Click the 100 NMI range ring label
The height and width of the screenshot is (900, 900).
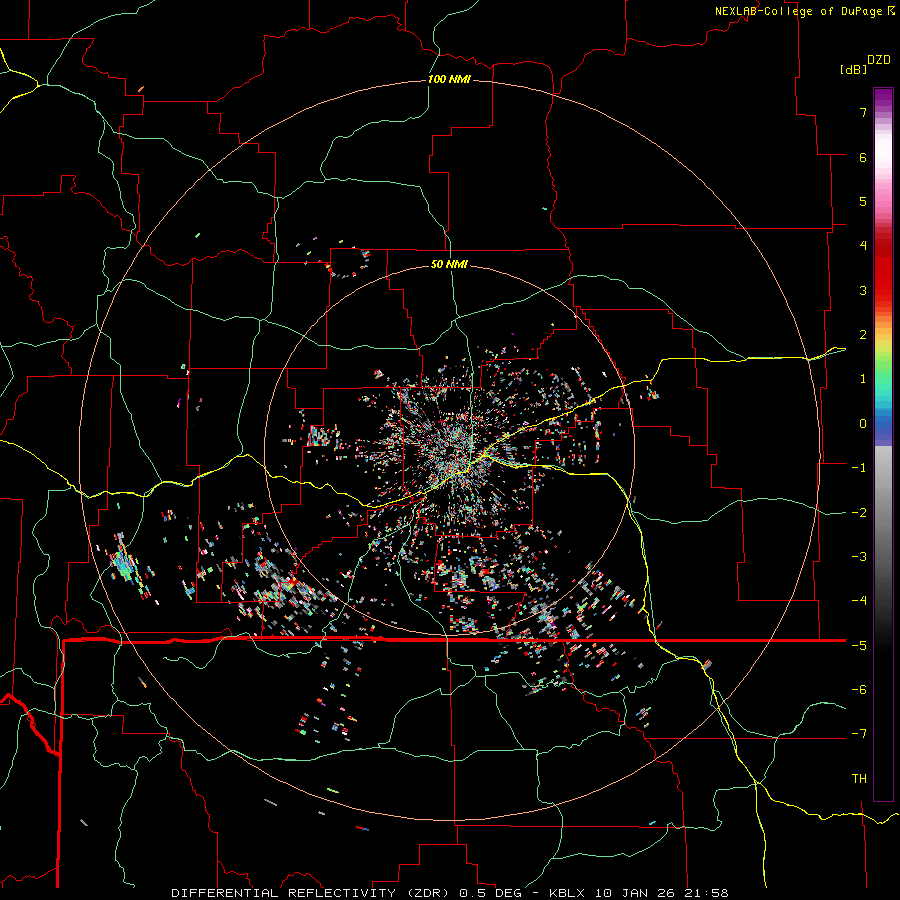point(449,79)
